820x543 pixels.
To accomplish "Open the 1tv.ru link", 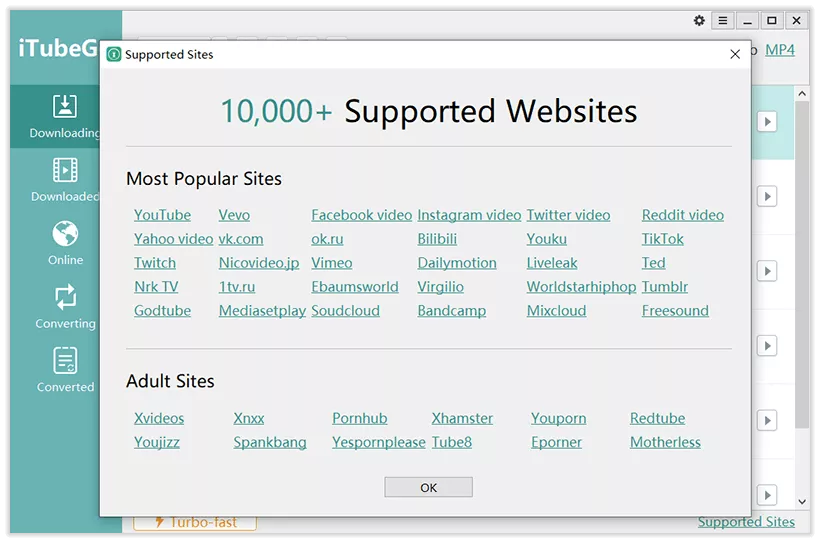I will coord(237,287).
